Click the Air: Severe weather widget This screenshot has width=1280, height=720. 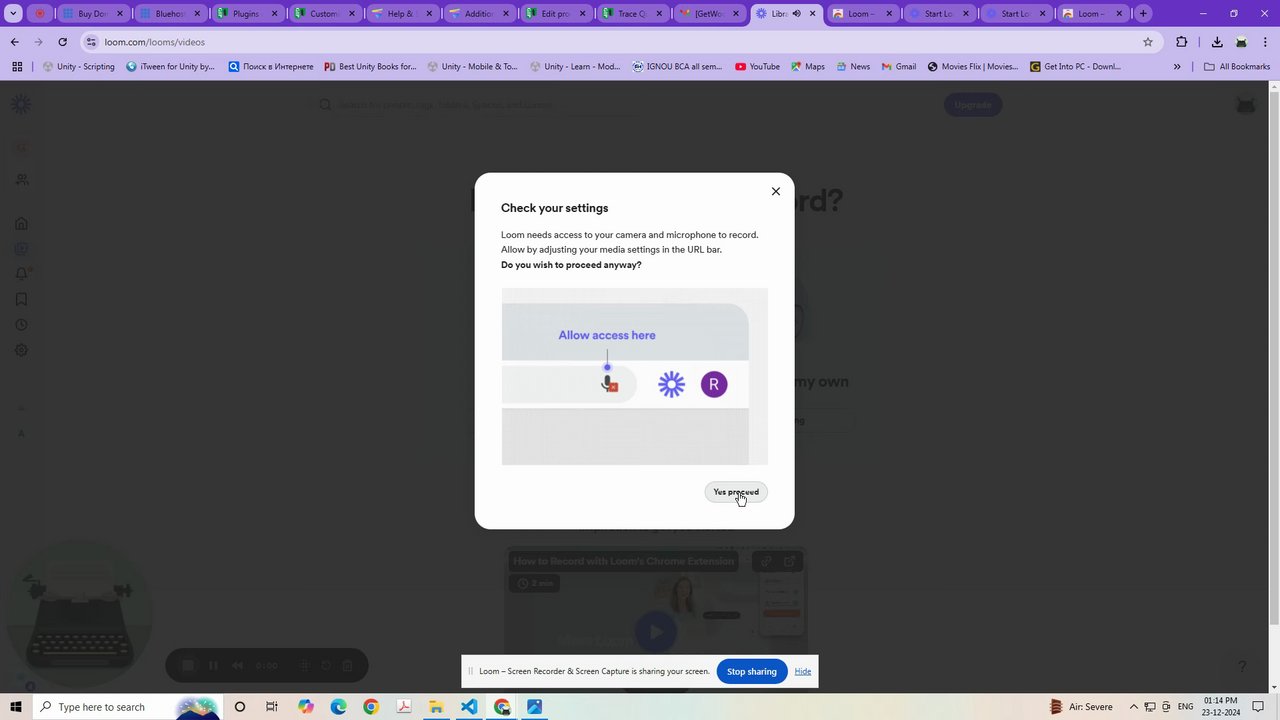click(1081, 707)
